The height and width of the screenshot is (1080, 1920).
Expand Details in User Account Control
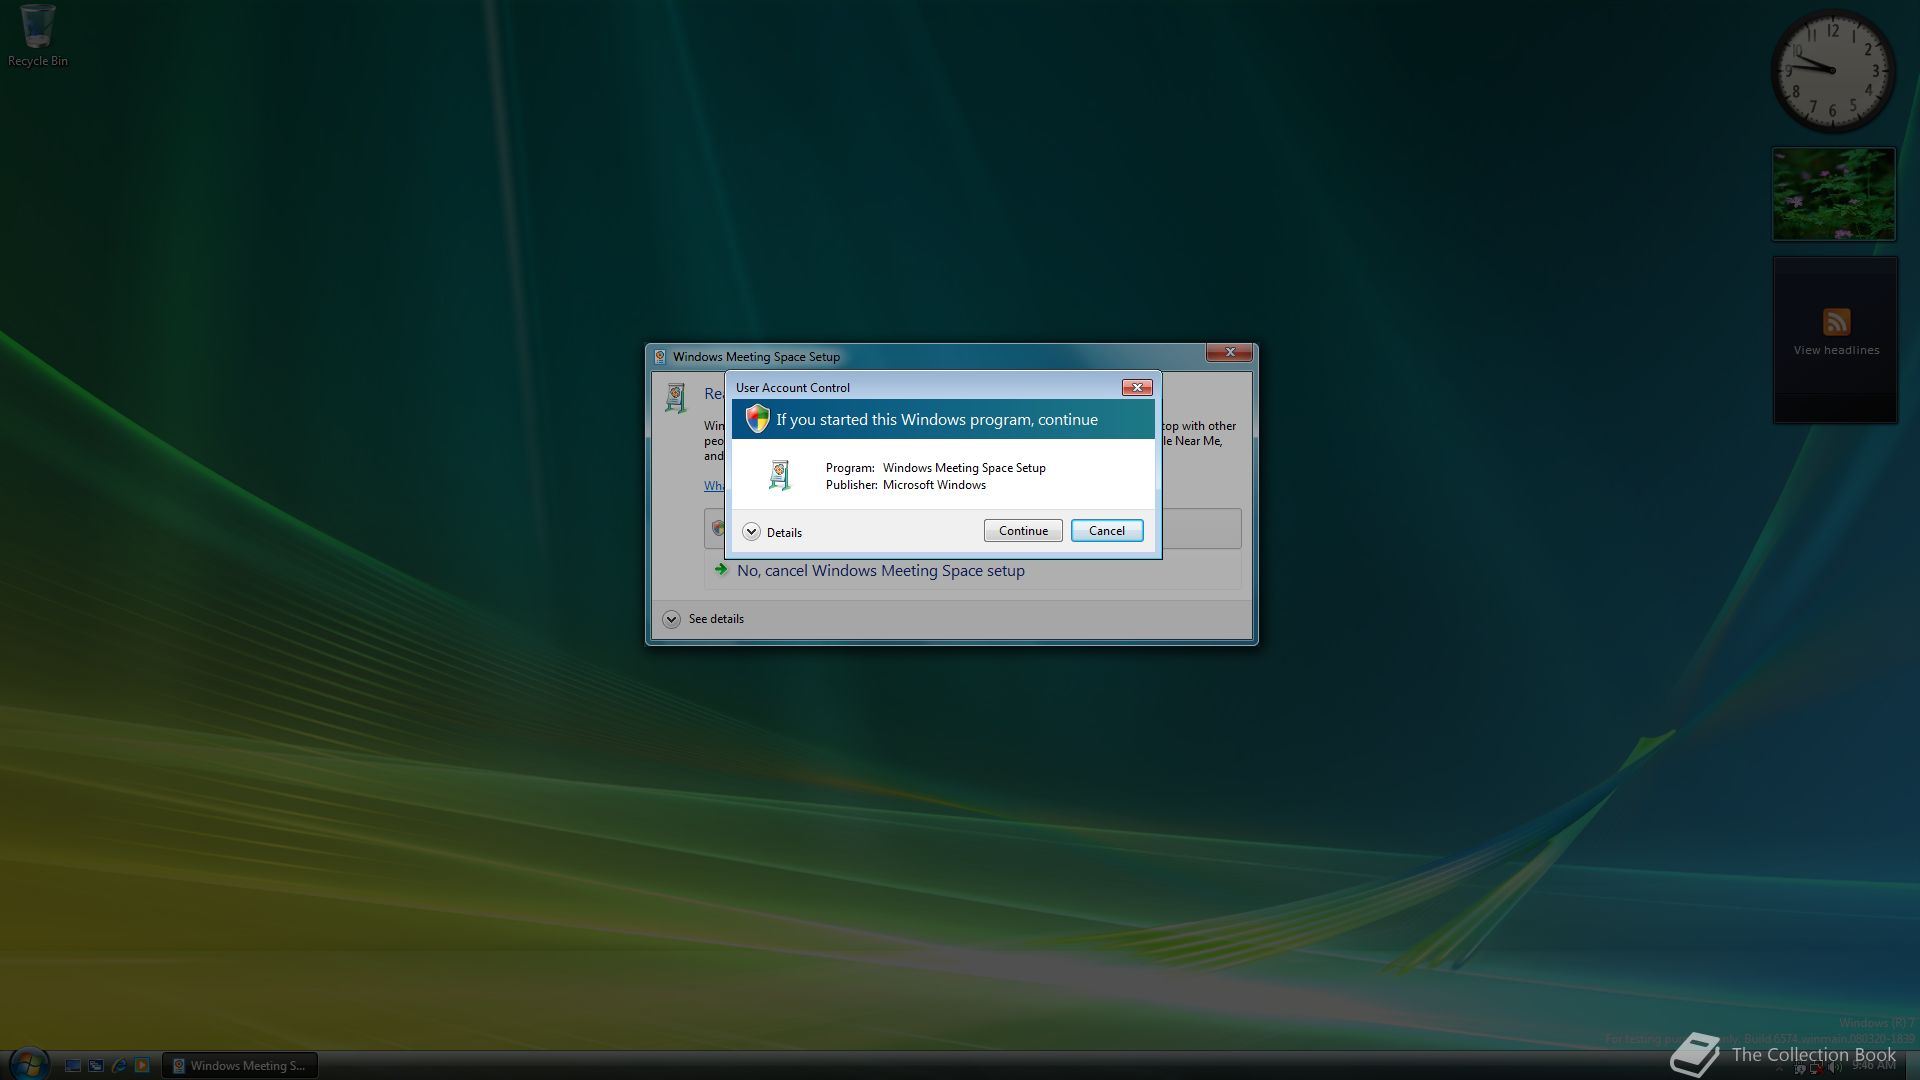(772, 532)
